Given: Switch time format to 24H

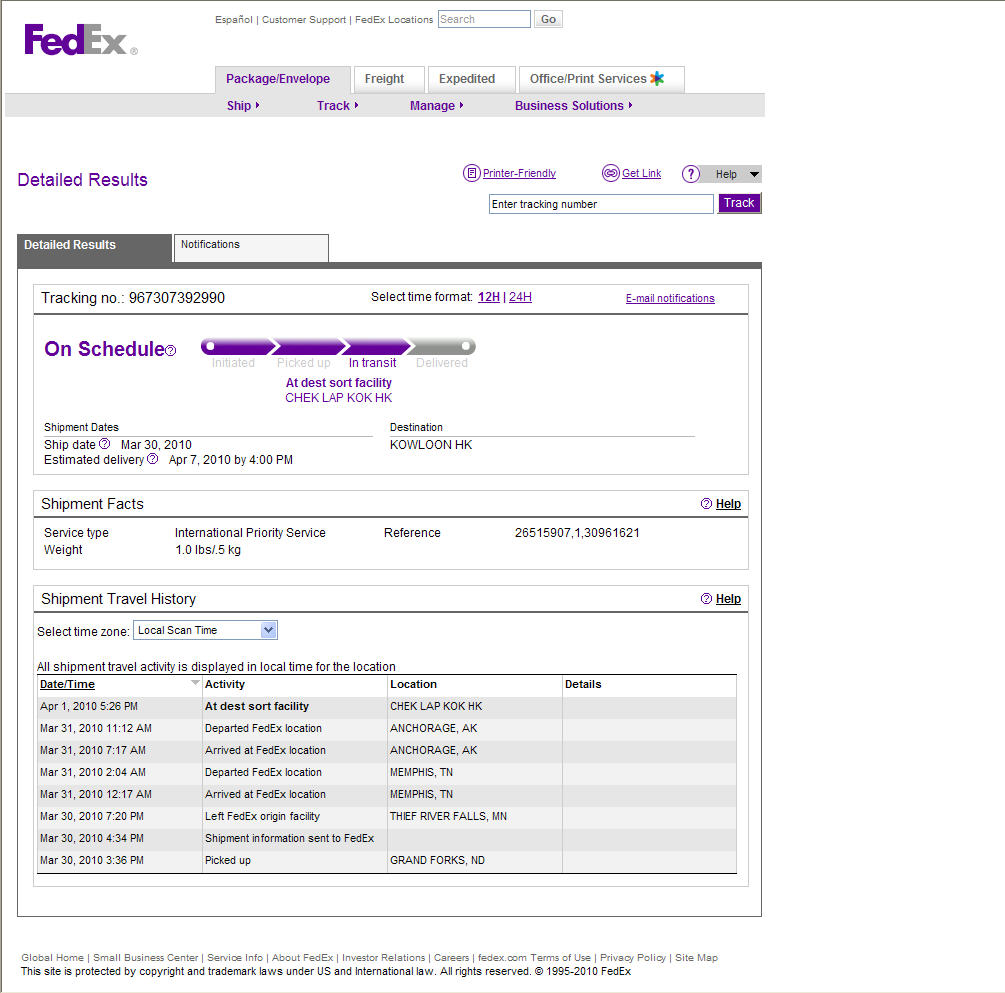Looking at the screenshot, I should click(x=520, y=297).
